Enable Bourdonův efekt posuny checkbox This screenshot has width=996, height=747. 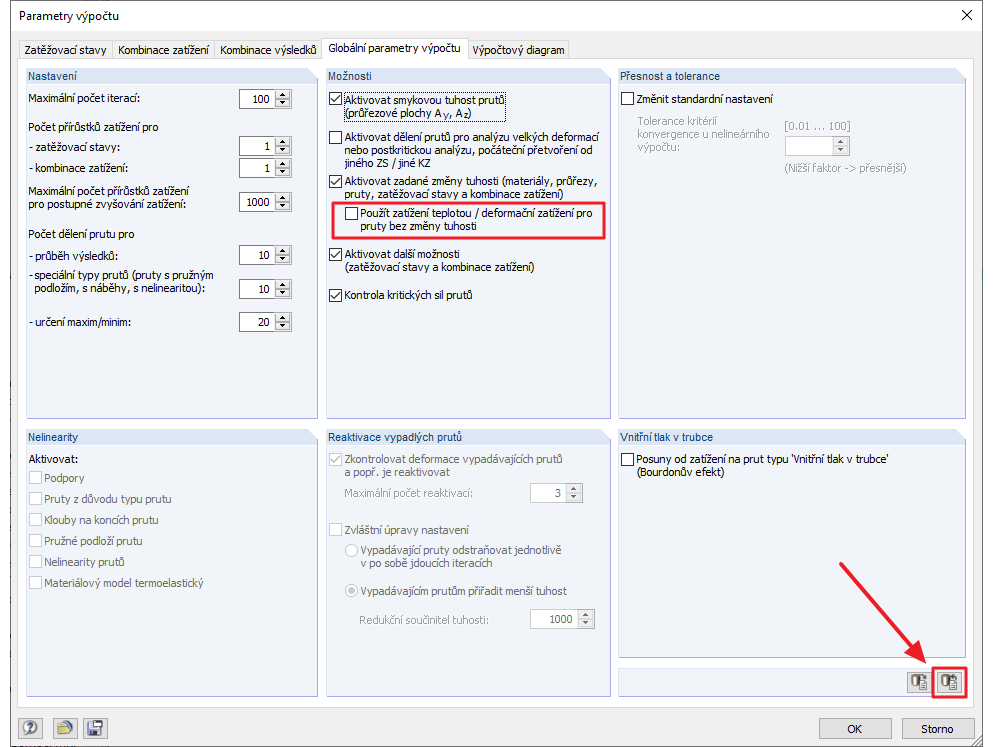628,459
